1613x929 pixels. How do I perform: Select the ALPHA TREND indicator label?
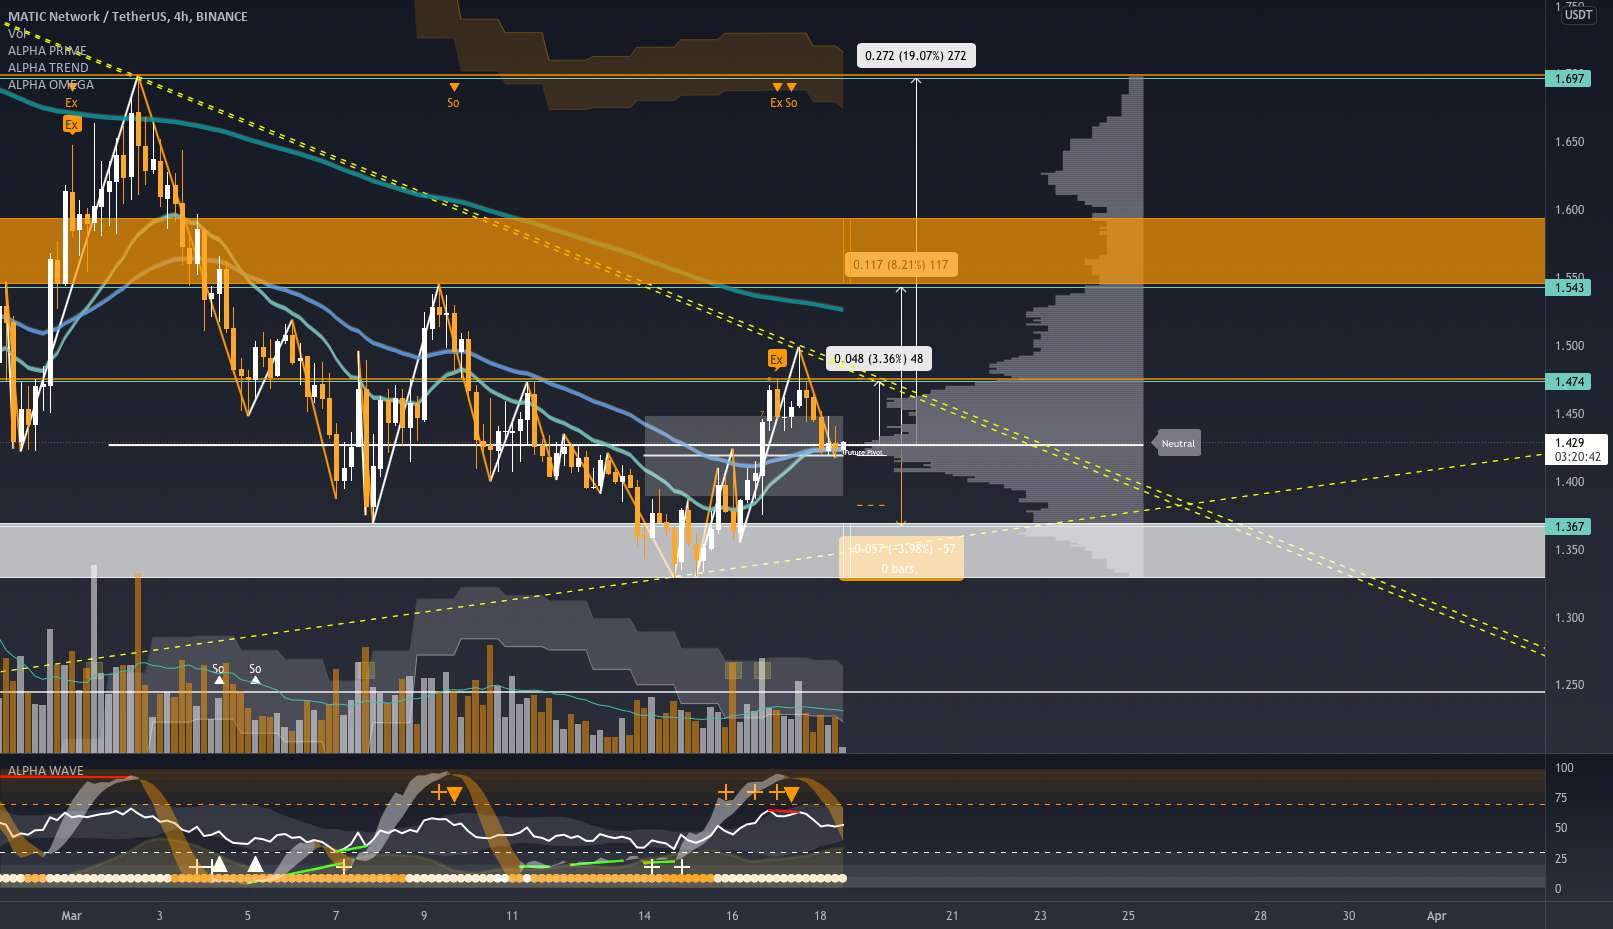(48, 67)
